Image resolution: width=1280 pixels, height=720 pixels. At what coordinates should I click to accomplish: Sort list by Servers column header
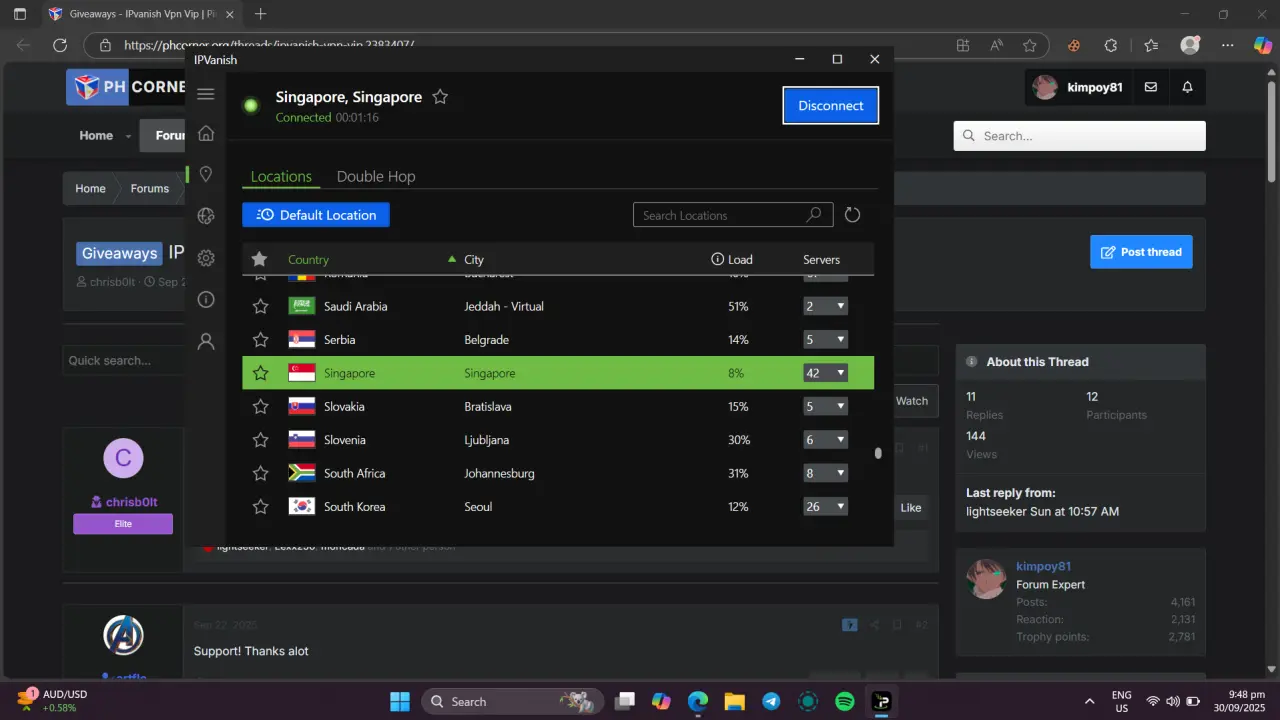[x=822, y=259]
